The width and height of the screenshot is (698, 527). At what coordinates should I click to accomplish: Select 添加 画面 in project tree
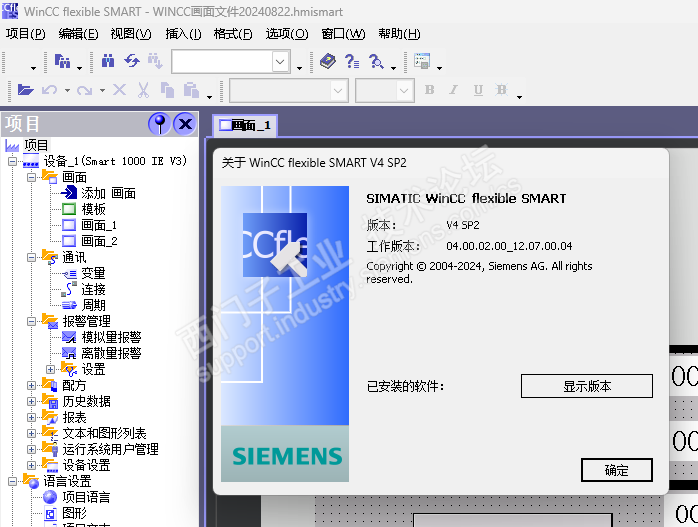[x=108, y=193]
